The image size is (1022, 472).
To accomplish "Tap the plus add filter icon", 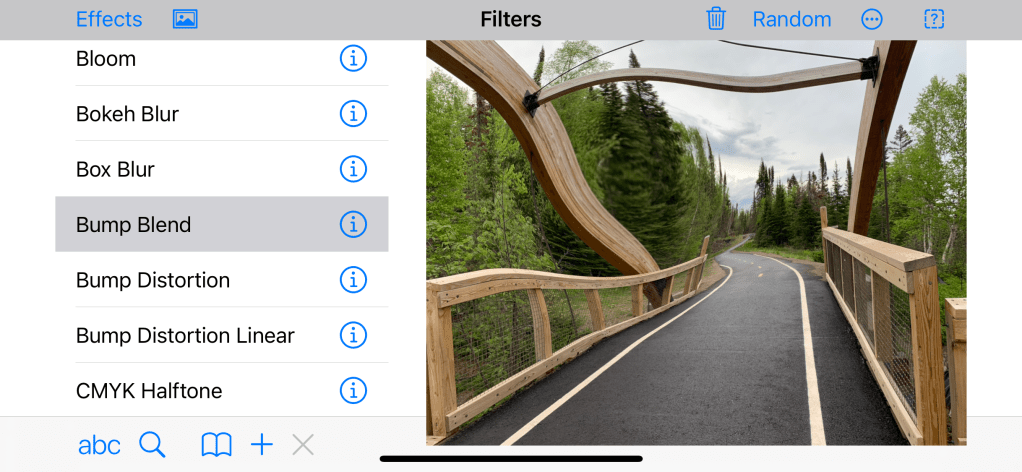I will (x=261, y=445).
